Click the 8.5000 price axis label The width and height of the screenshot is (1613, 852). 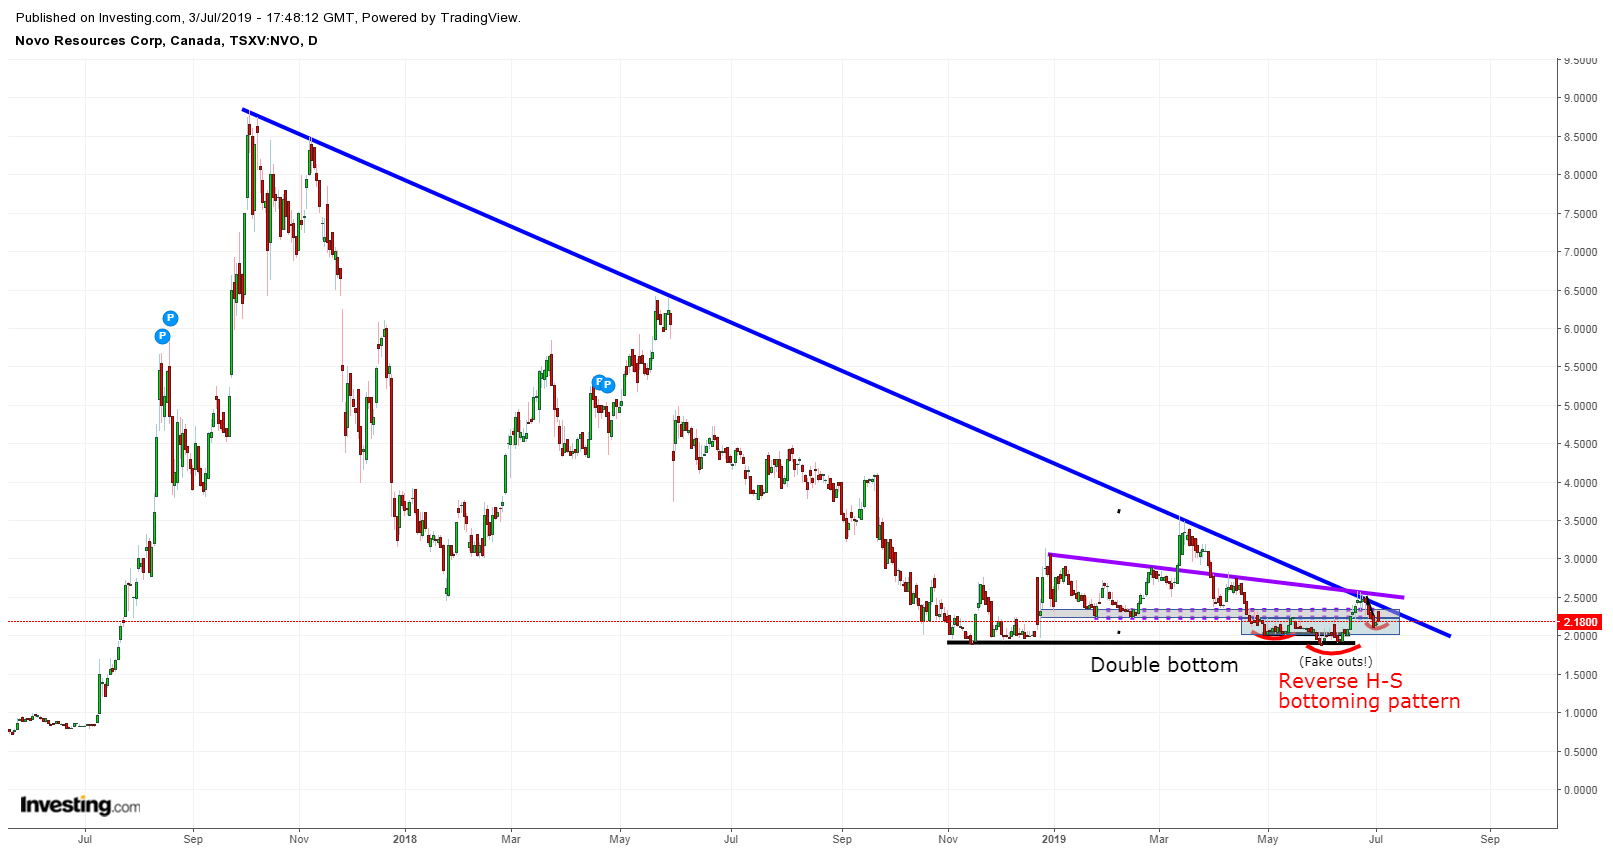[1581, 137]
